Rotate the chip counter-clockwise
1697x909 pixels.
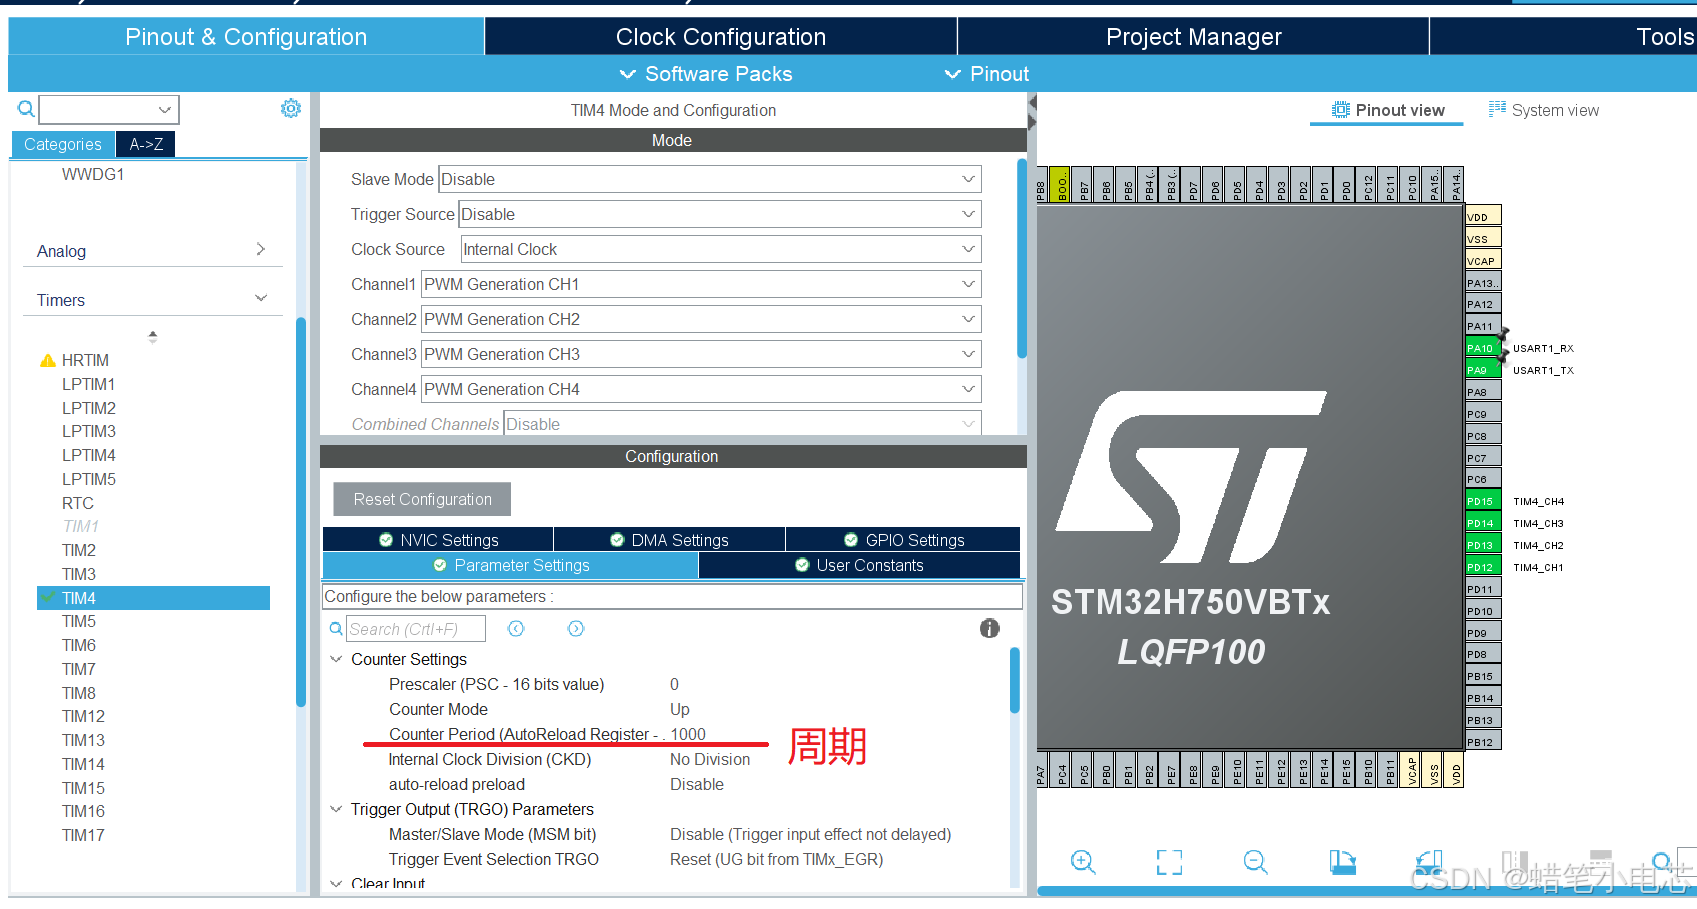[x=1429, y=862]
